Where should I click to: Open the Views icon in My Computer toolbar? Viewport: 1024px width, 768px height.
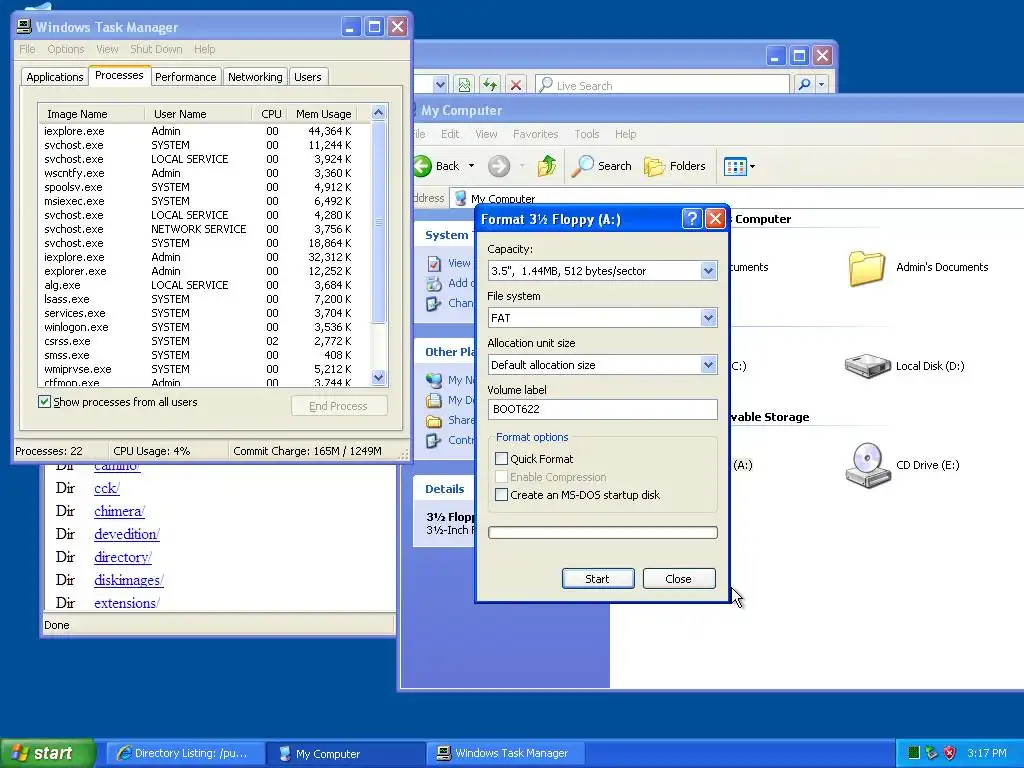click(x=735, y=167)
